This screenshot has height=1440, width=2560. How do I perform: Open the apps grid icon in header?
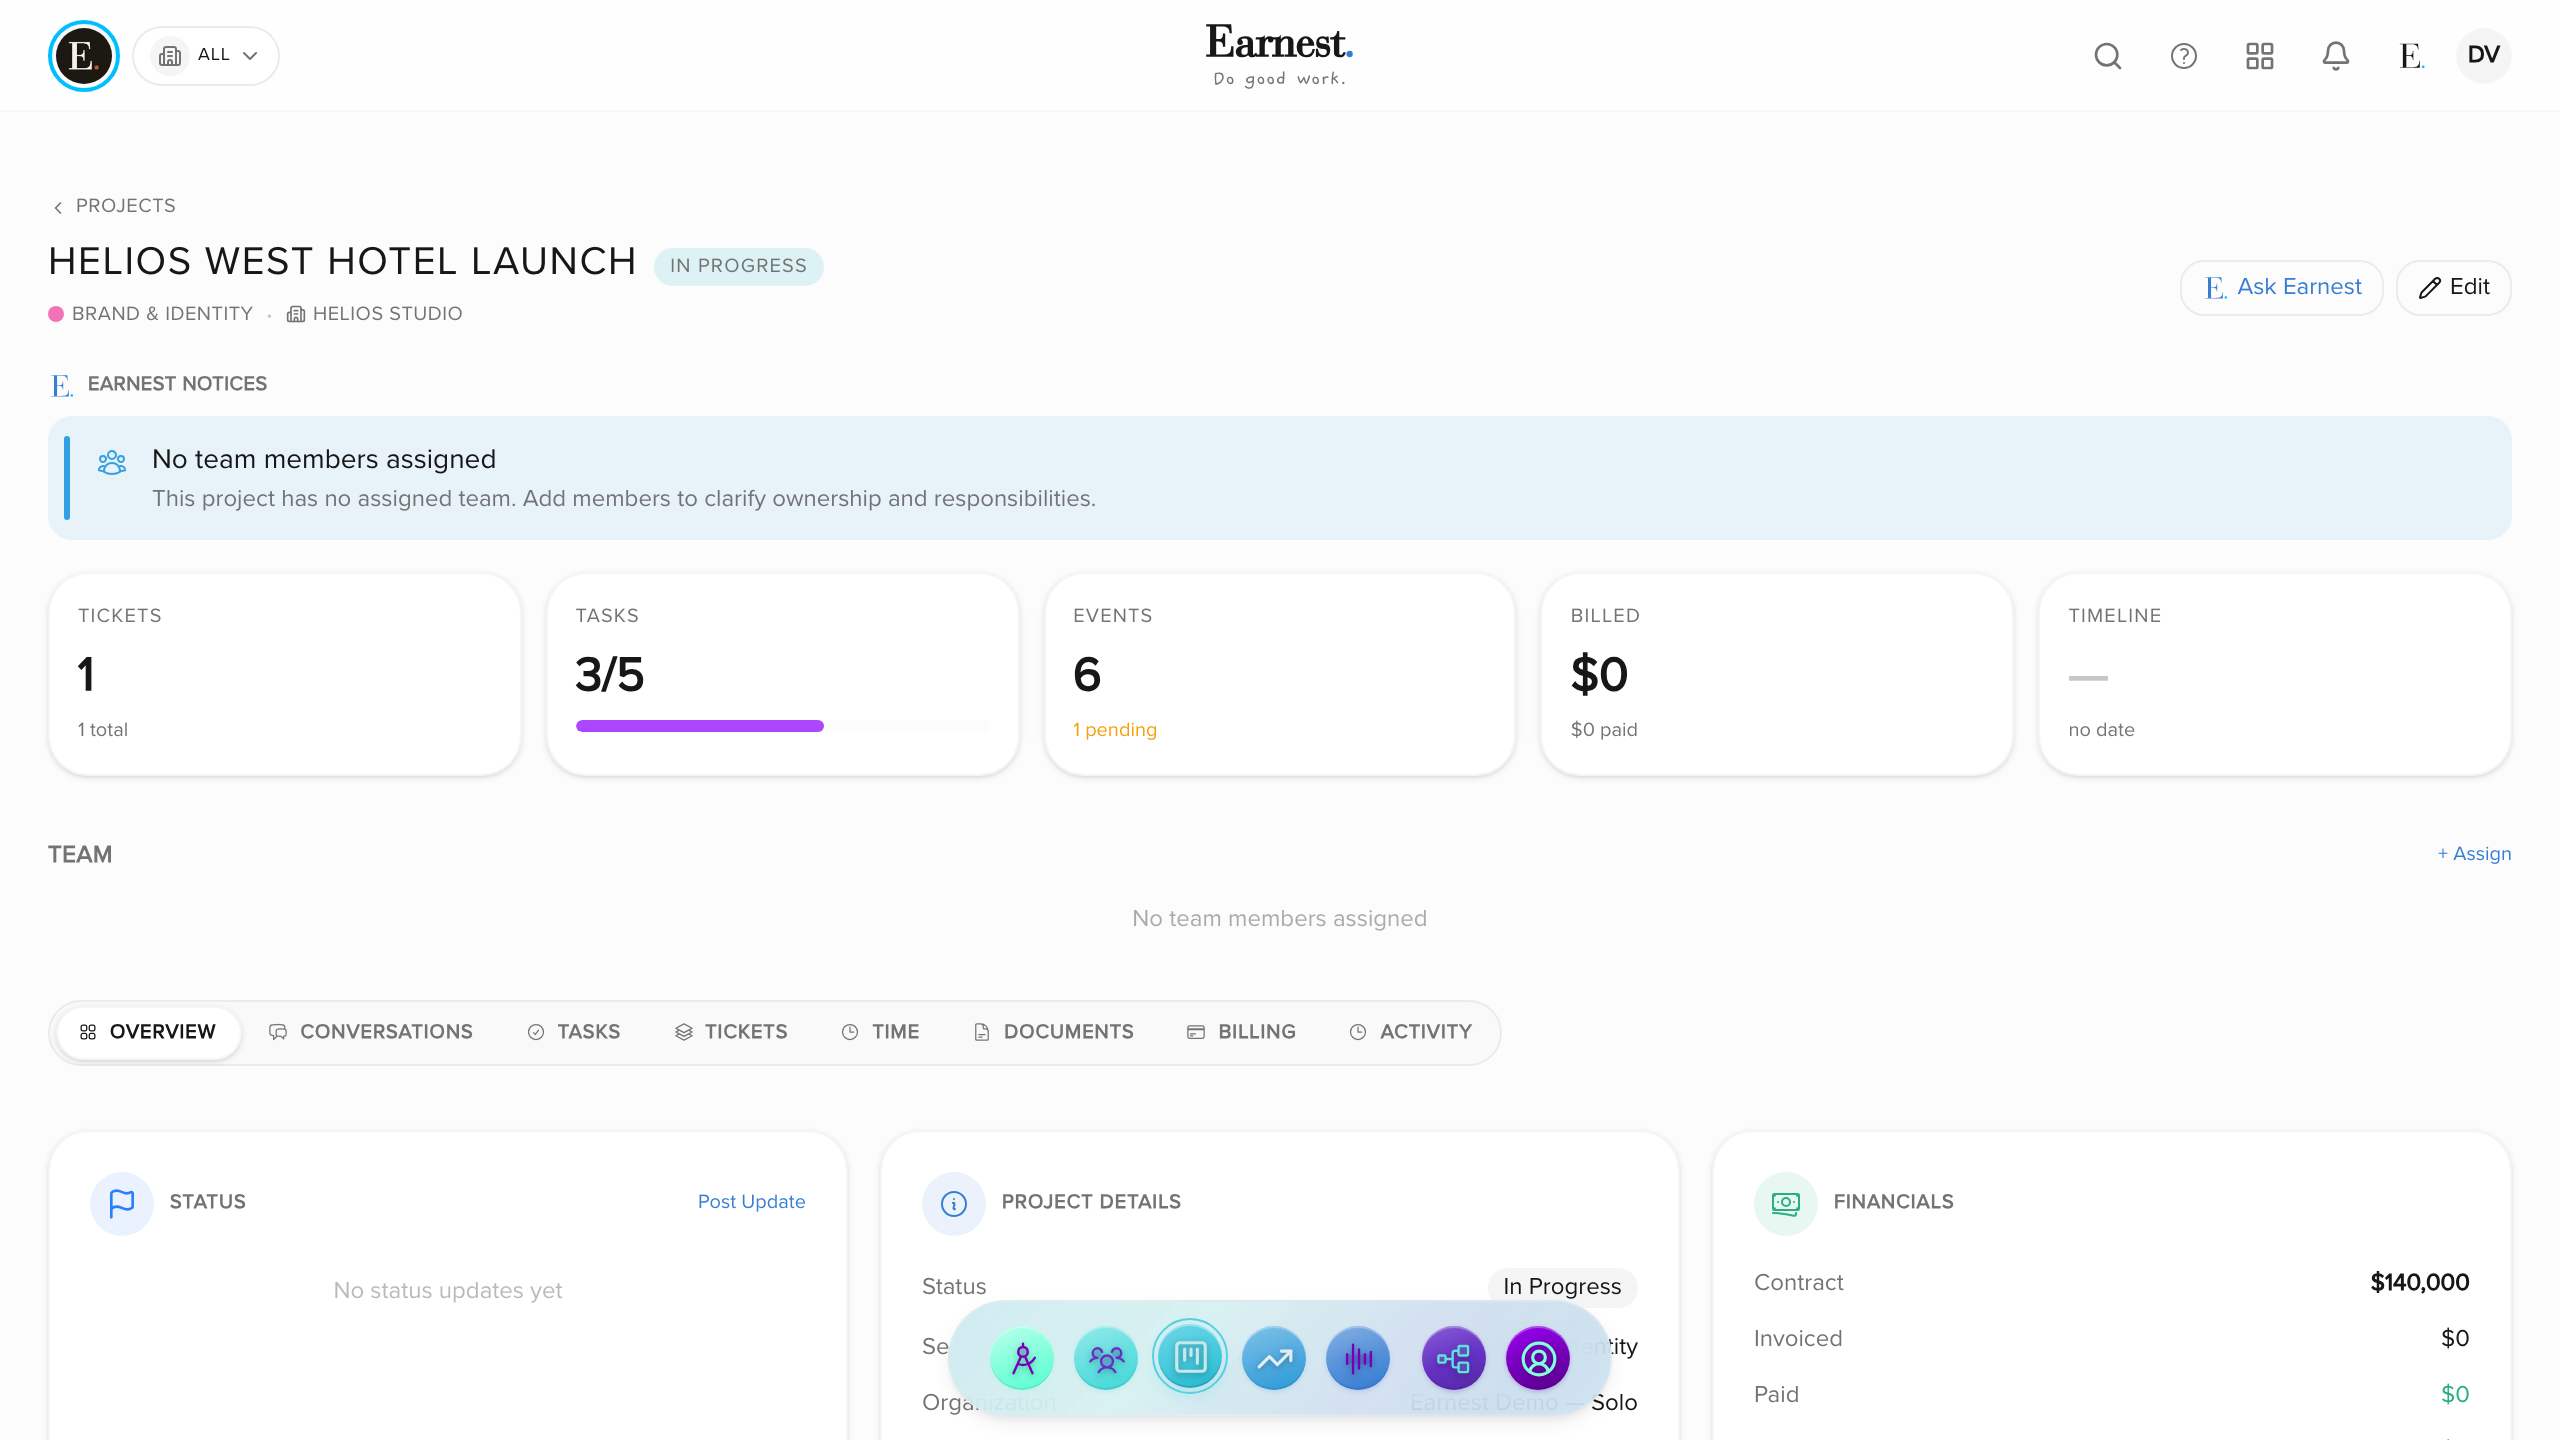point(2260,56)
